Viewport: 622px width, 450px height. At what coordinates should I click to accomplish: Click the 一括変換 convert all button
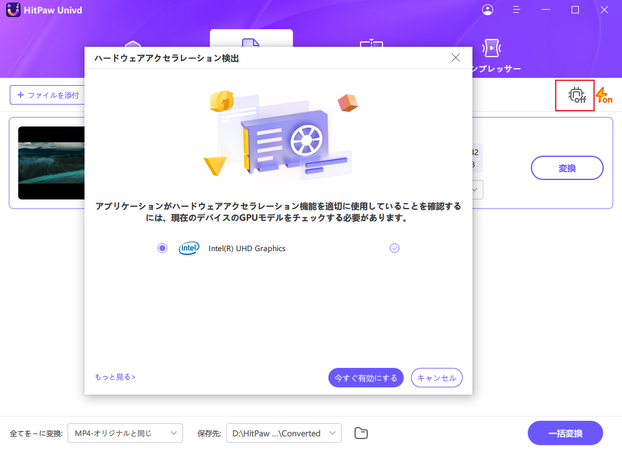pos(565,433)
